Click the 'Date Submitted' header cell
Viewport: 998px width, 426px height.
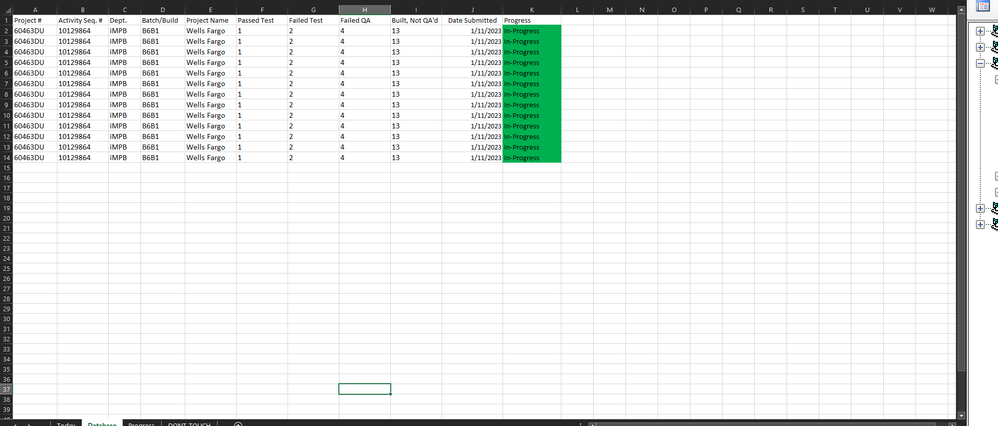[x=472, y=20]
